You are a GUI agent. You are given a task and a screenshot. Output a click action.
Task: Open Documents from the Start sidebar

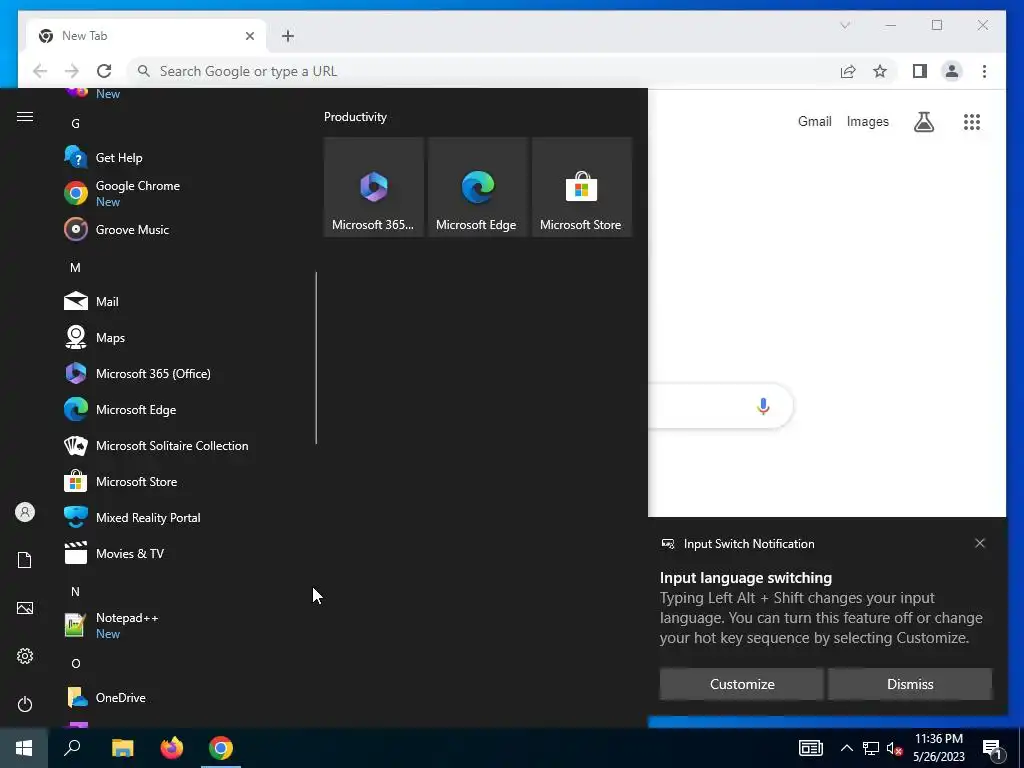[x=25, y=560]
